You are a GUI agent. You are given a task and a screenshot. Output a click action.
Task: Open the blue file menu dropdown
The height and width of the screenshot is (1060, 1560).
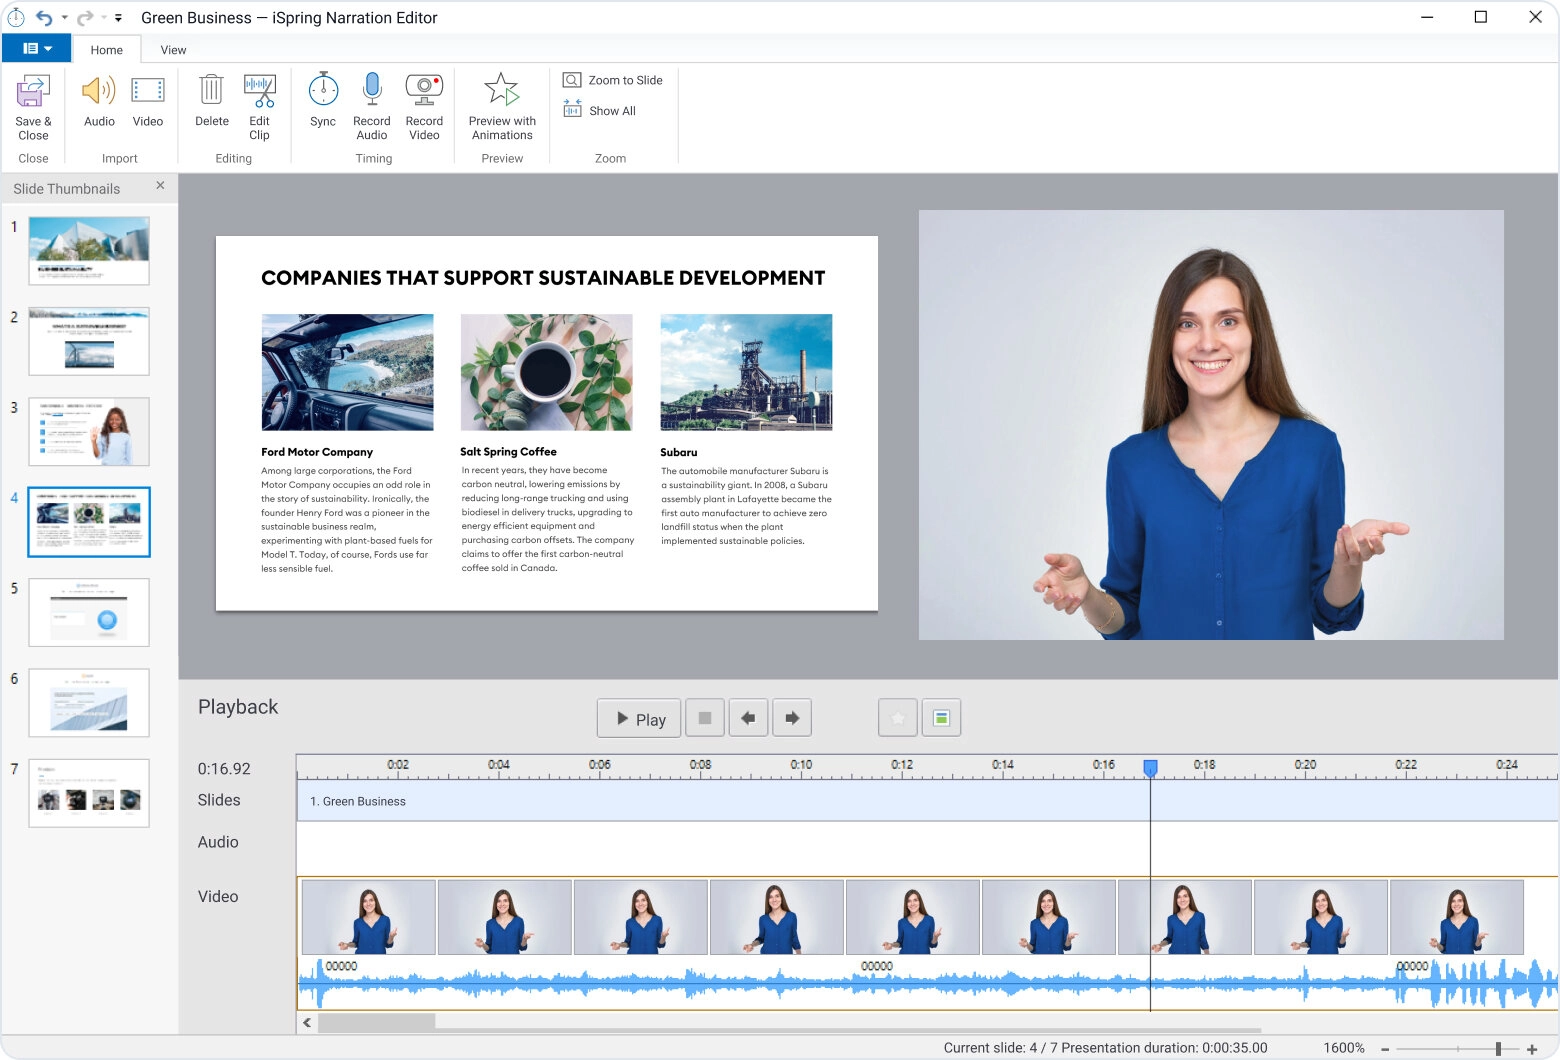click(x=37, y=49)
